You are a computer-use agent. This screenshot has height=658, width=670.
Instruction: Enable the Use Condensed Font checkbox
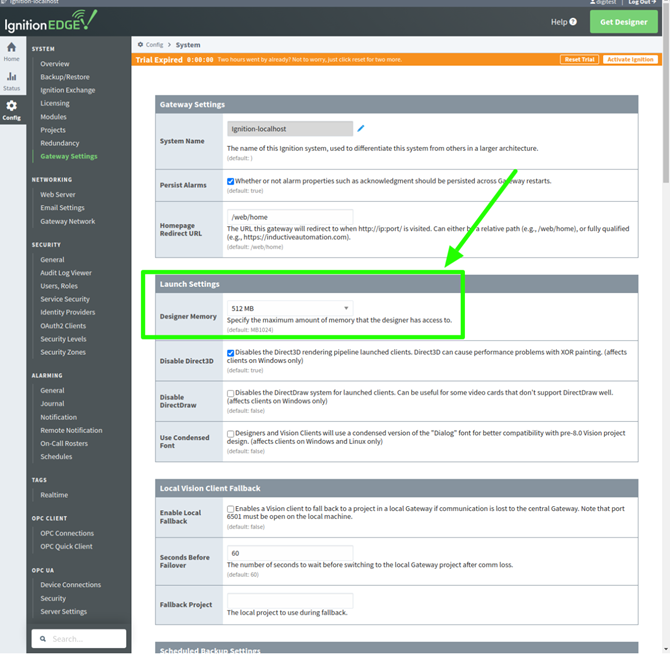pyautogui.click(x=230, y=434)
